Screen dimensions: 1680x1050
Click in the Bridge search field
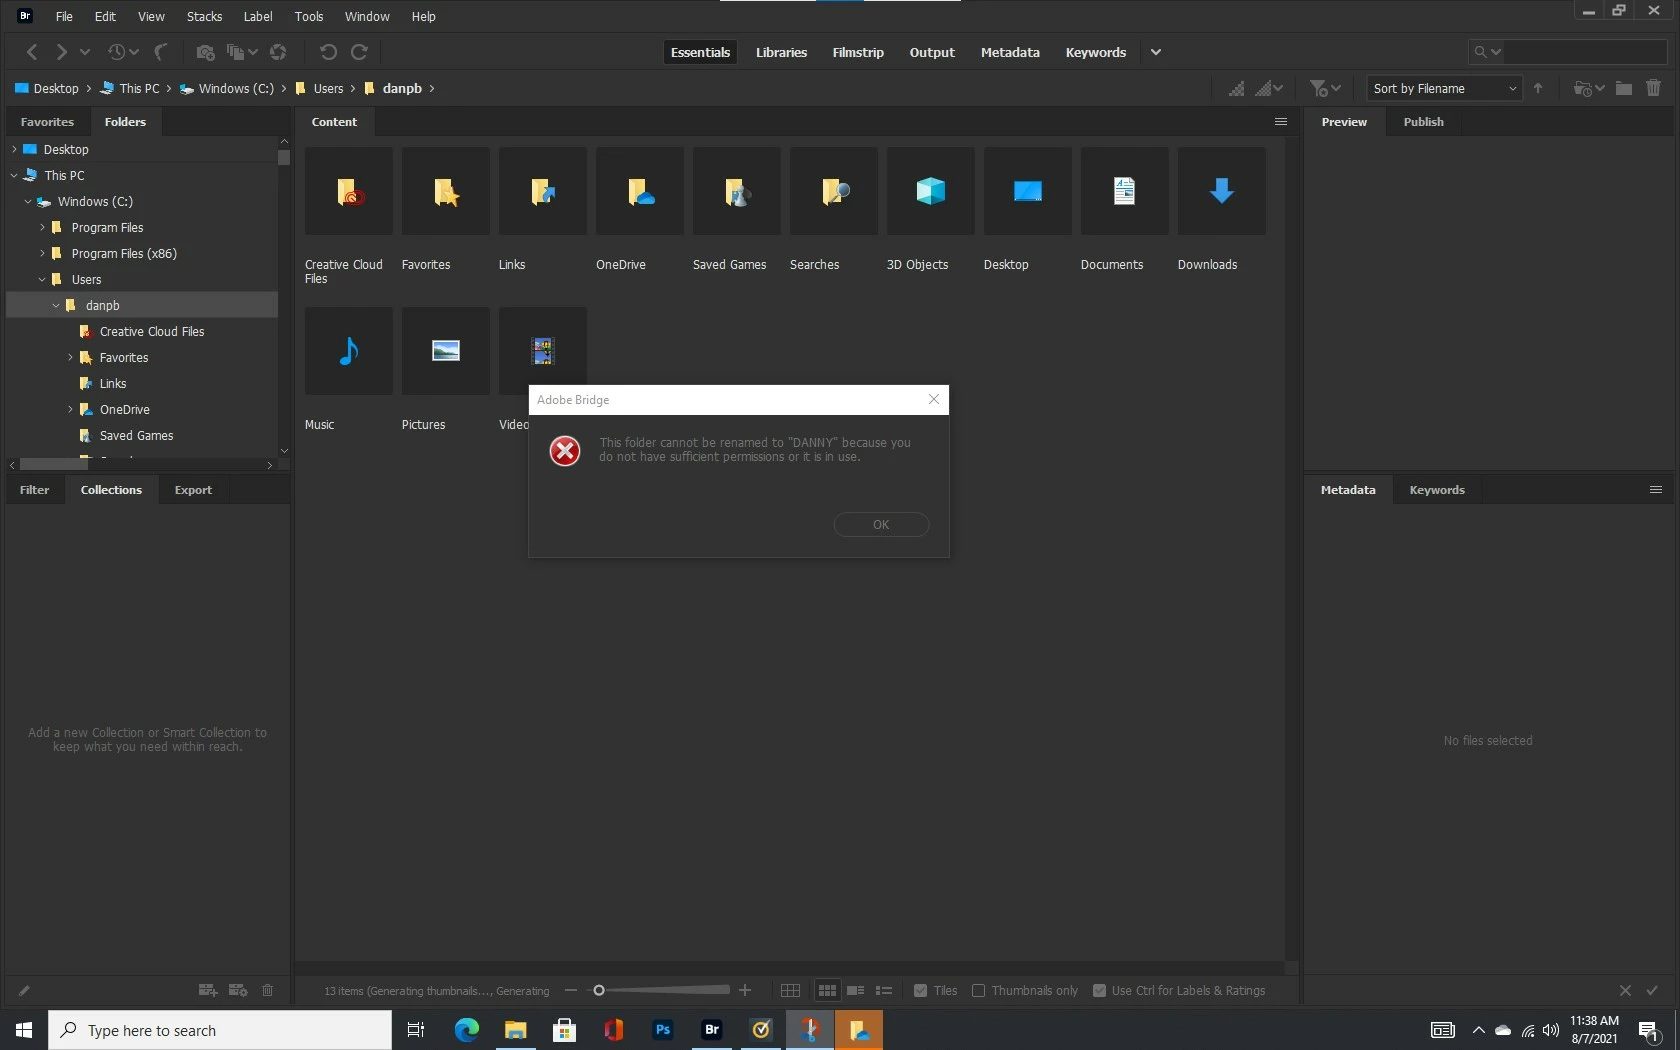pyautogui.click(x=1584, y=52)
